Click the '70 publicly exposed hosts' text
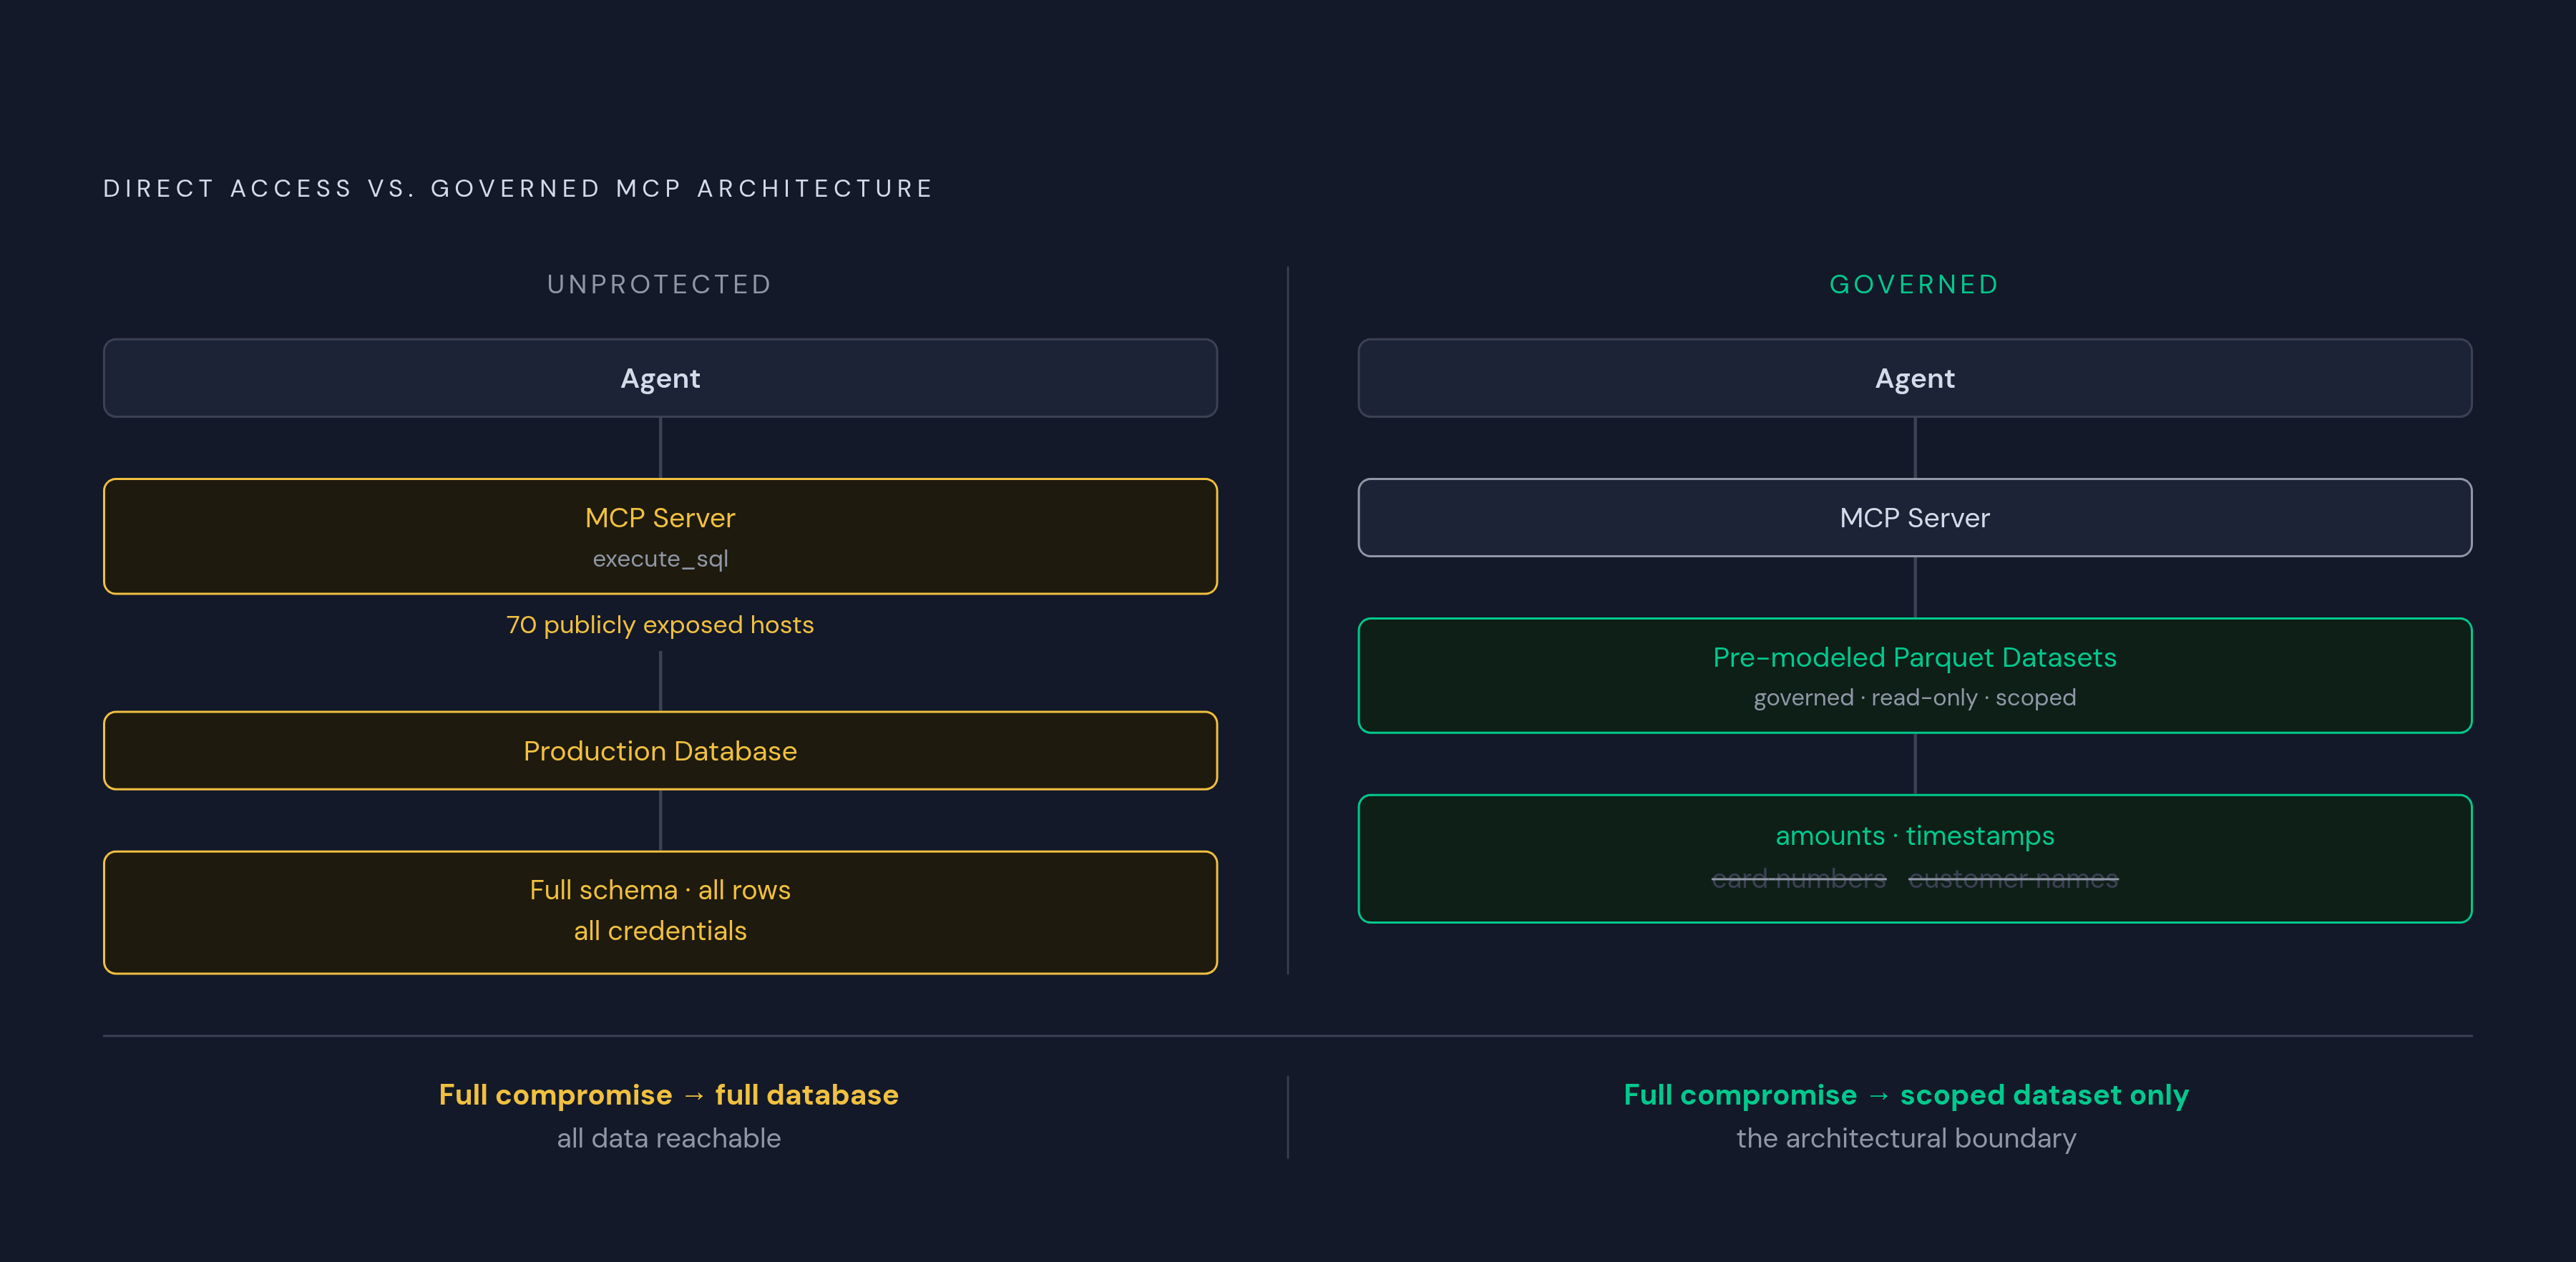Viewport: 2576px width, 1262px height. coord(660,625)
